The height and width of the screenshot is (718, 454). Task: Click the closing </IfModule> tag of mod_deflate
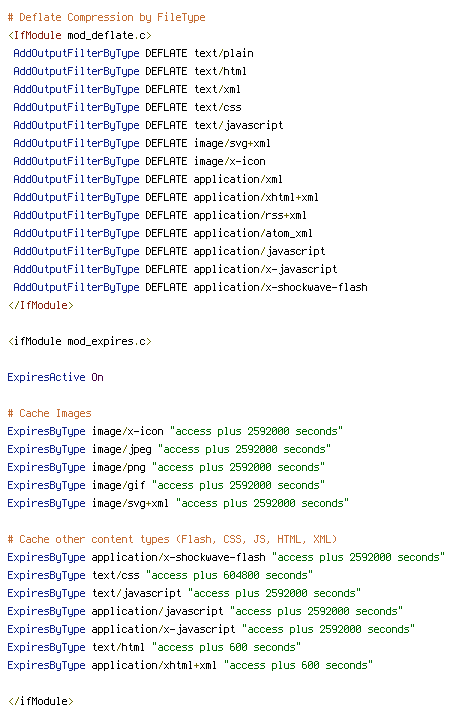tap(41, 305)
